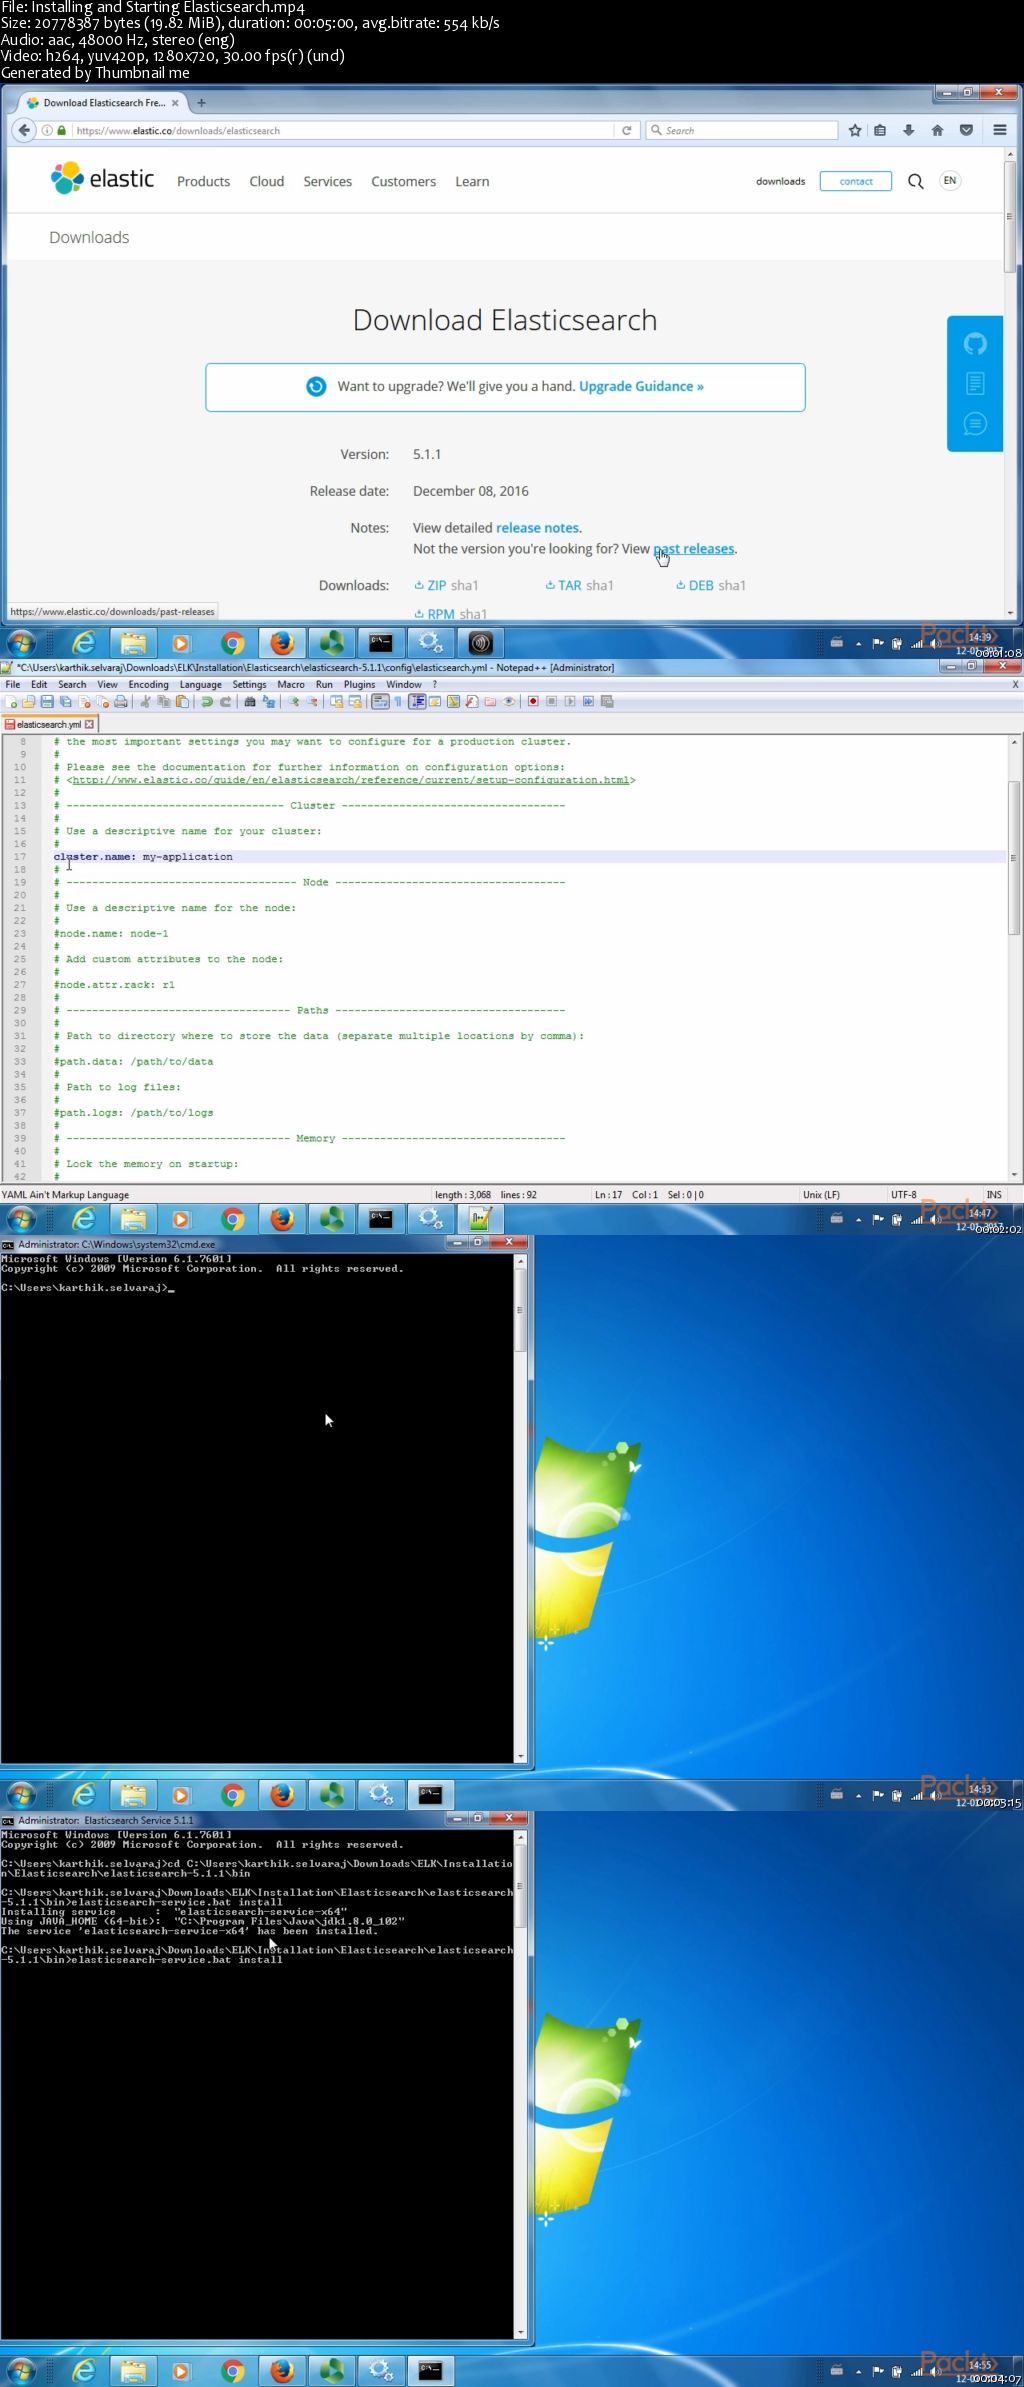Viewport: 1024px width, 2387px height.
Task: Click the Run Macro Multiple Times icon
Action: pyautogui.click(x=588, y=701)
